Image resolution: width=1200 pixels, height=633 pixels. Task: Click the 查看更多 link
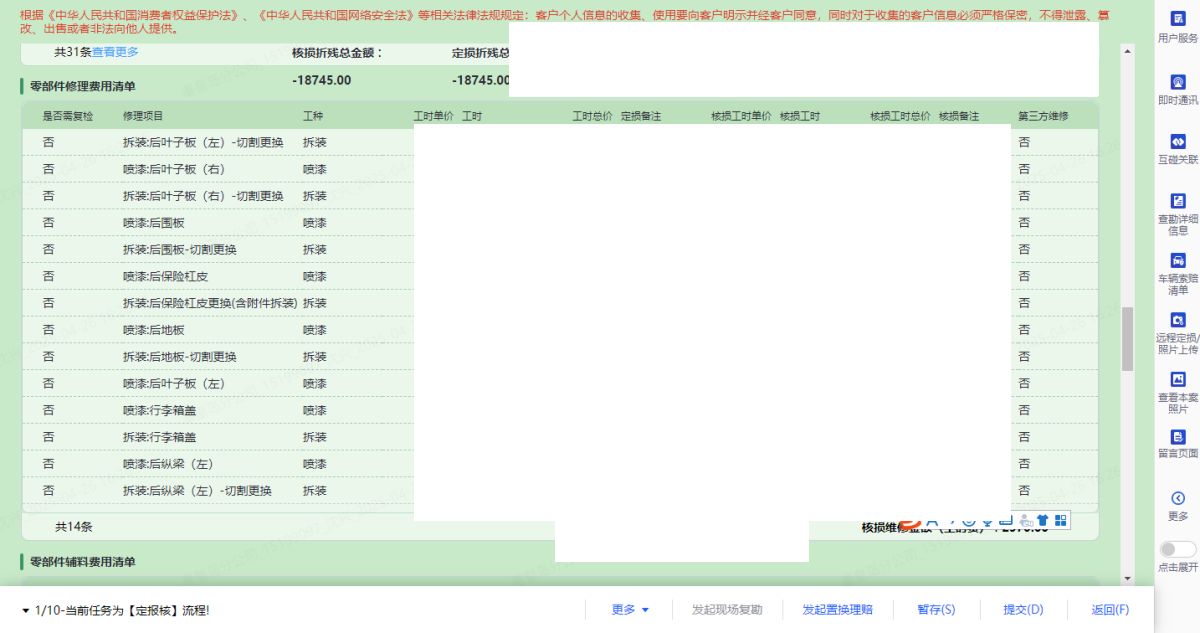click(115, 52)
